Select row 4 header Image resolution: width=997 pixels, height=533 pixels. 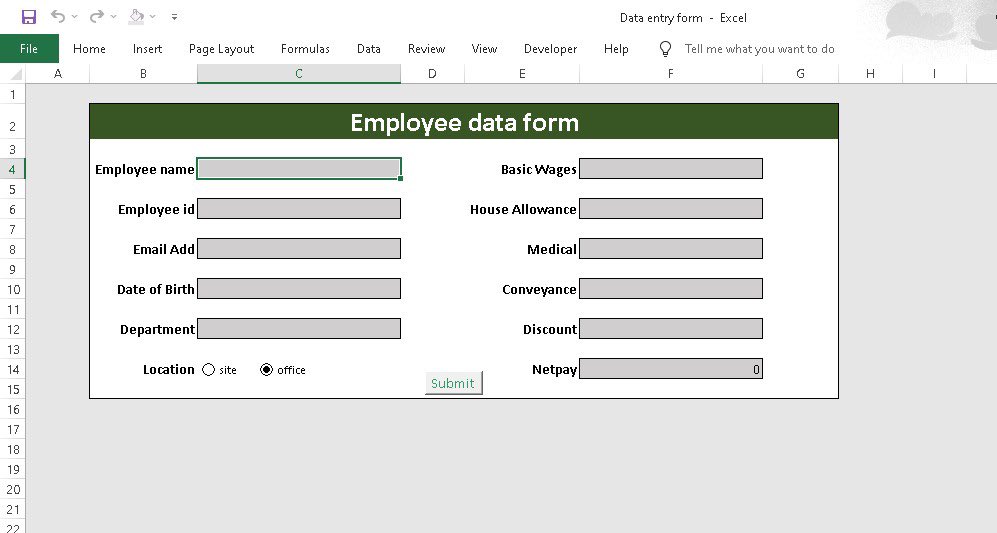pyautogui.click(x=12, y=169)
